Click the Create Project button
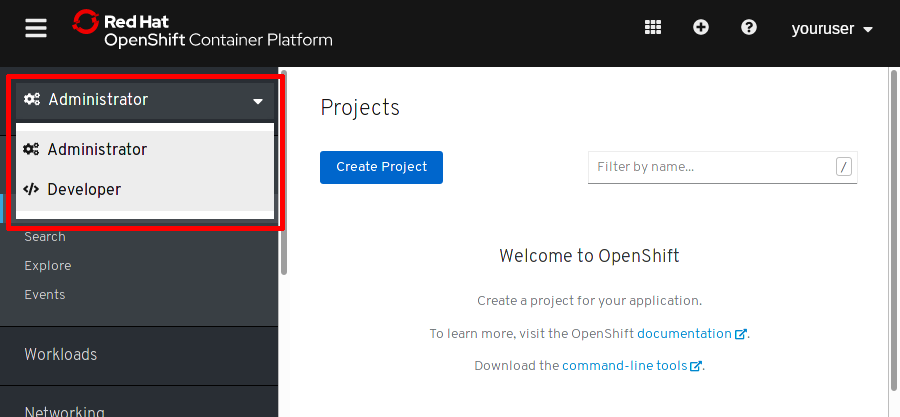The image size is (900, 417). coord(381,167)
